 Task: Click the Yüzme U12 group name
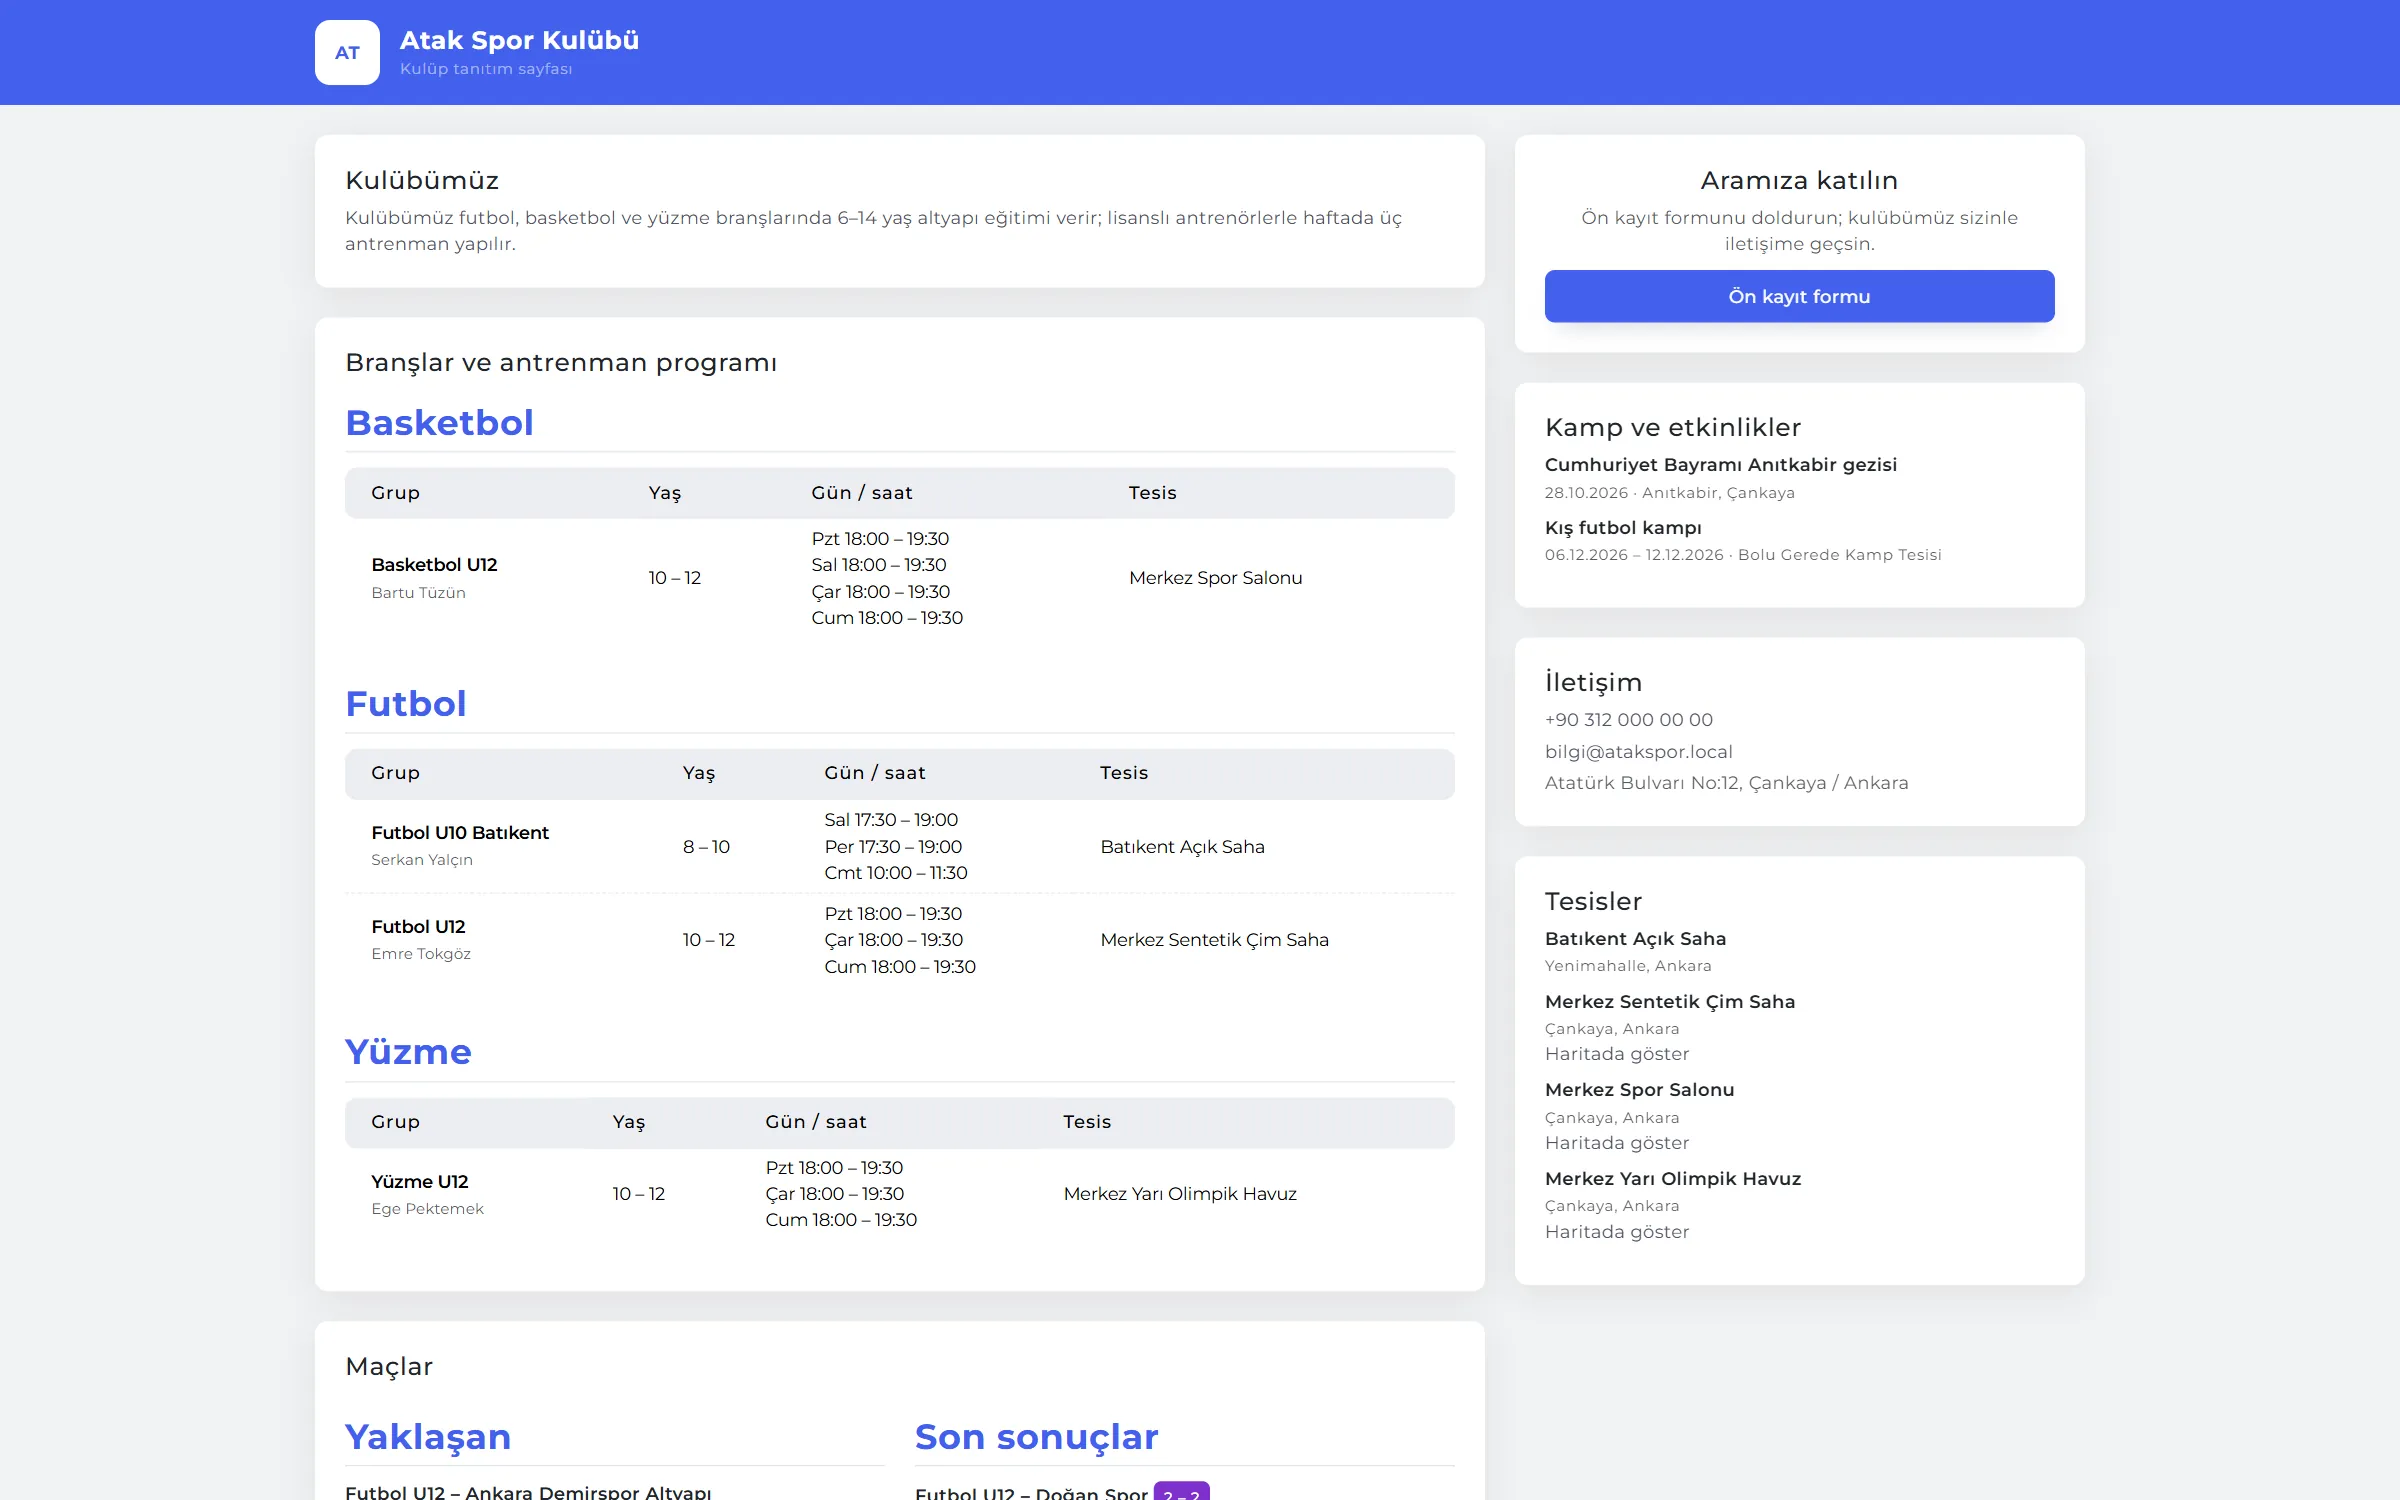pos(419,1182)
